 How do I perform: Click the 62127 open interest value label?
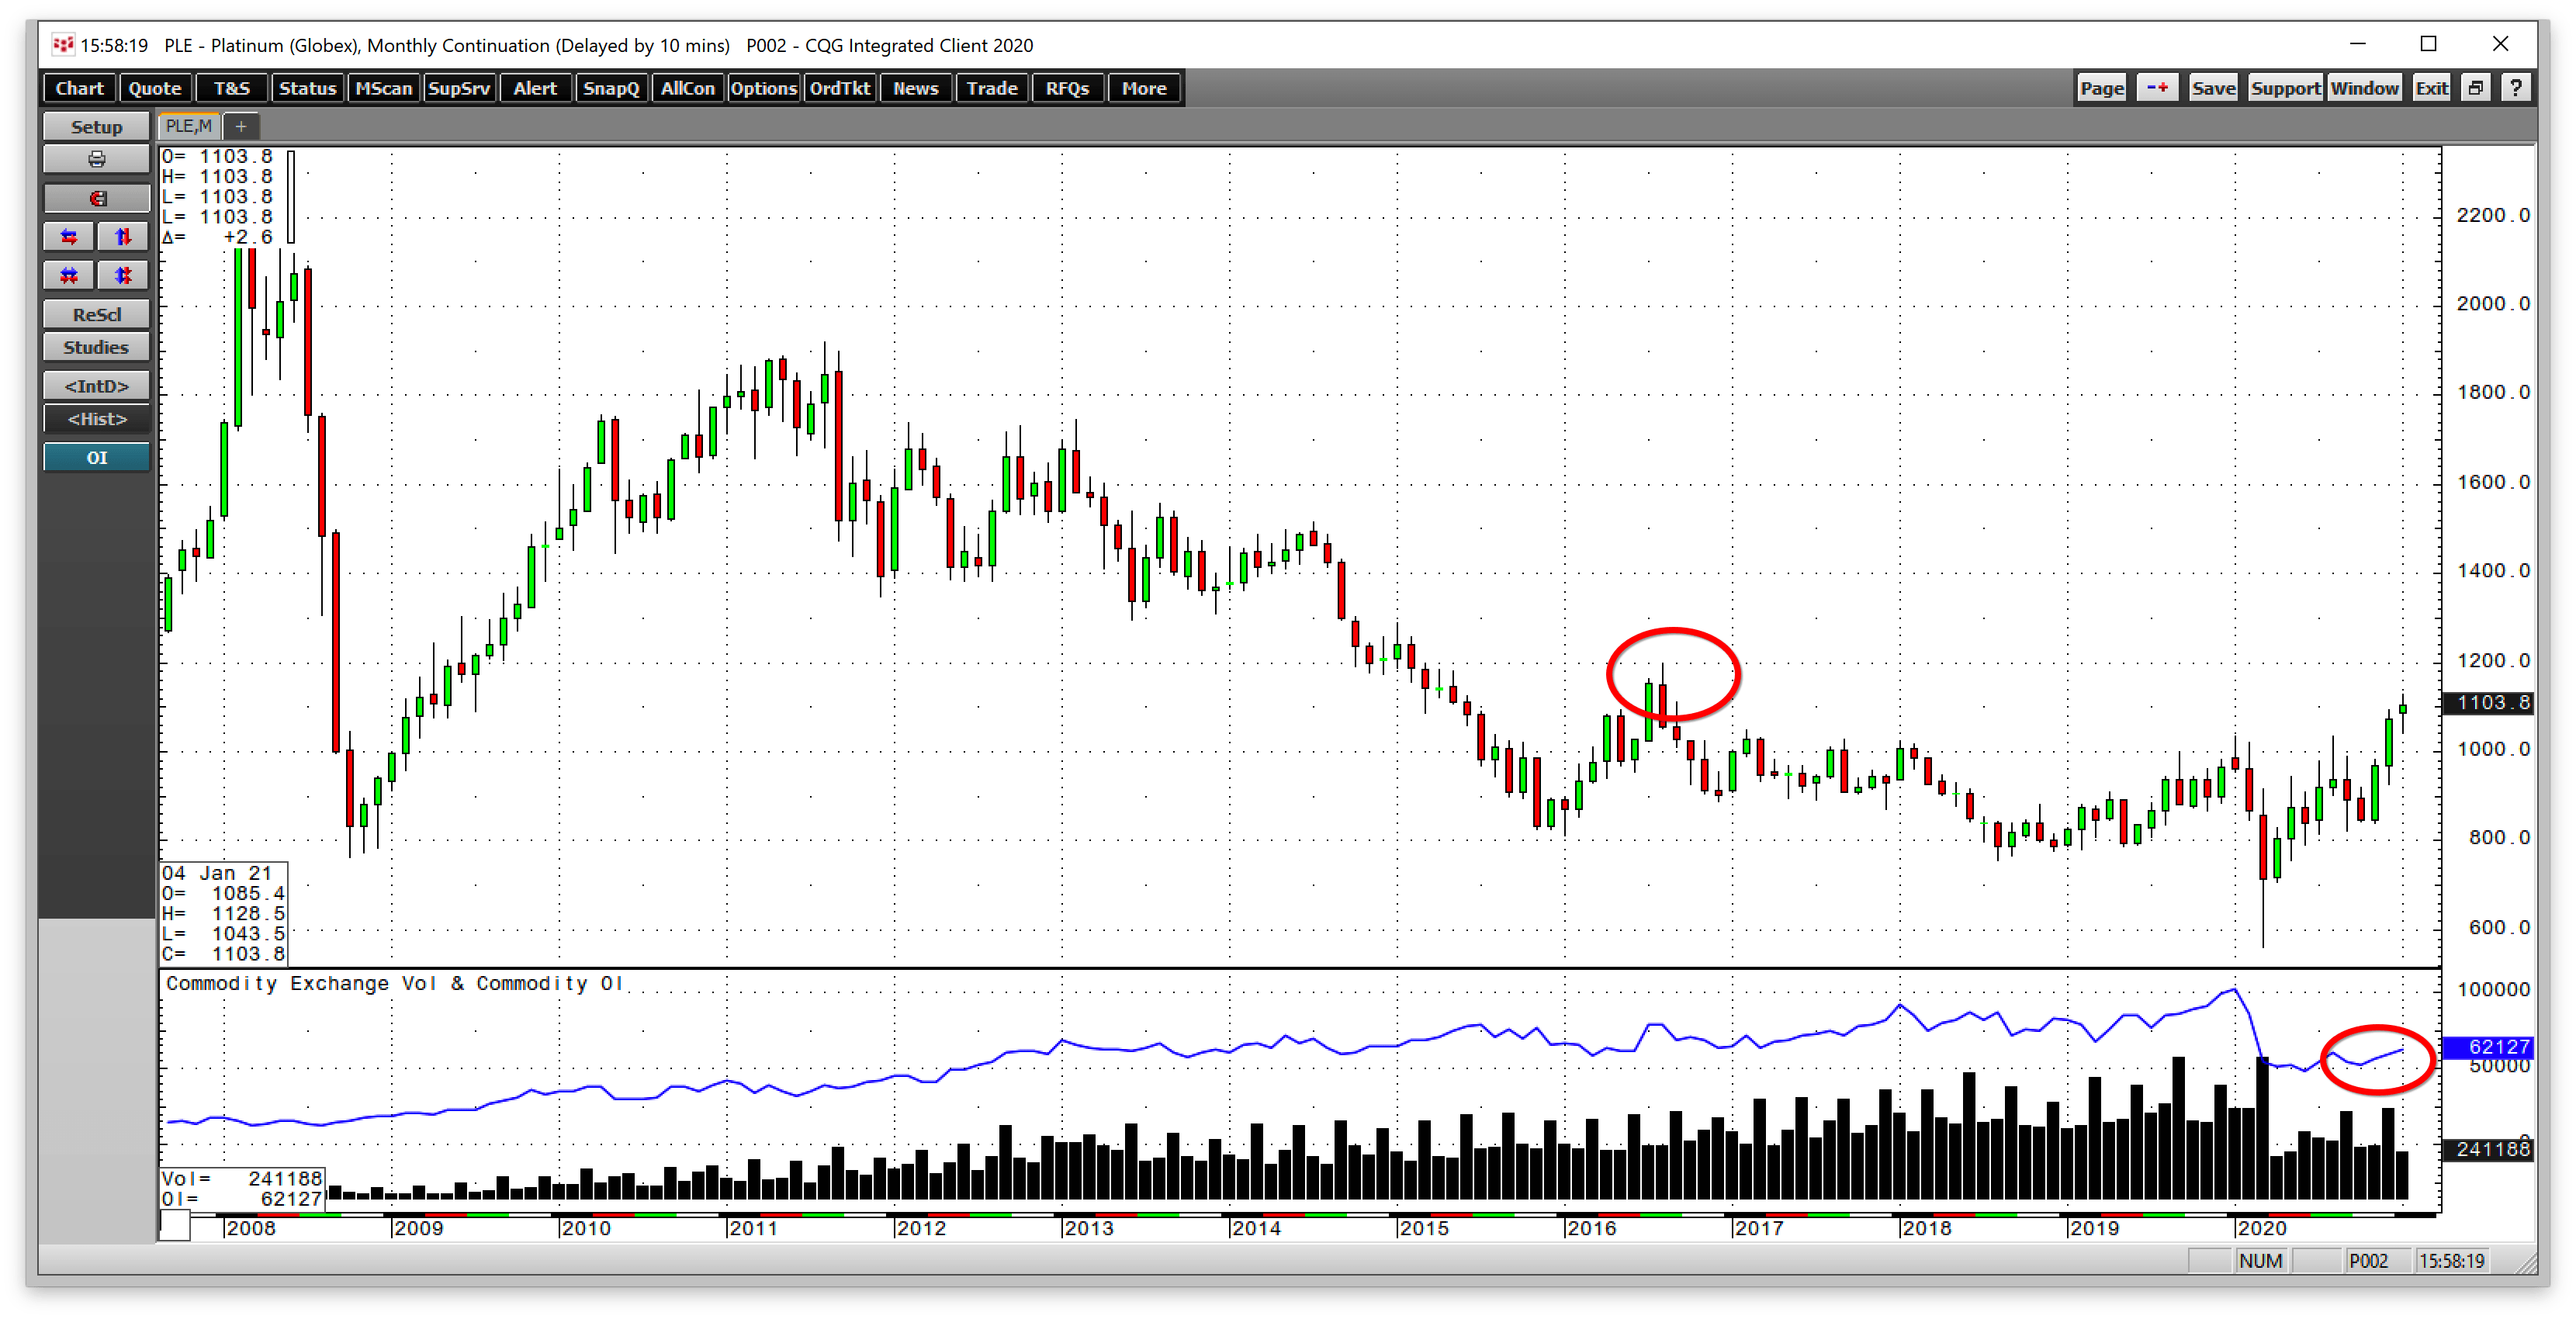(x=2489, y=1047)
